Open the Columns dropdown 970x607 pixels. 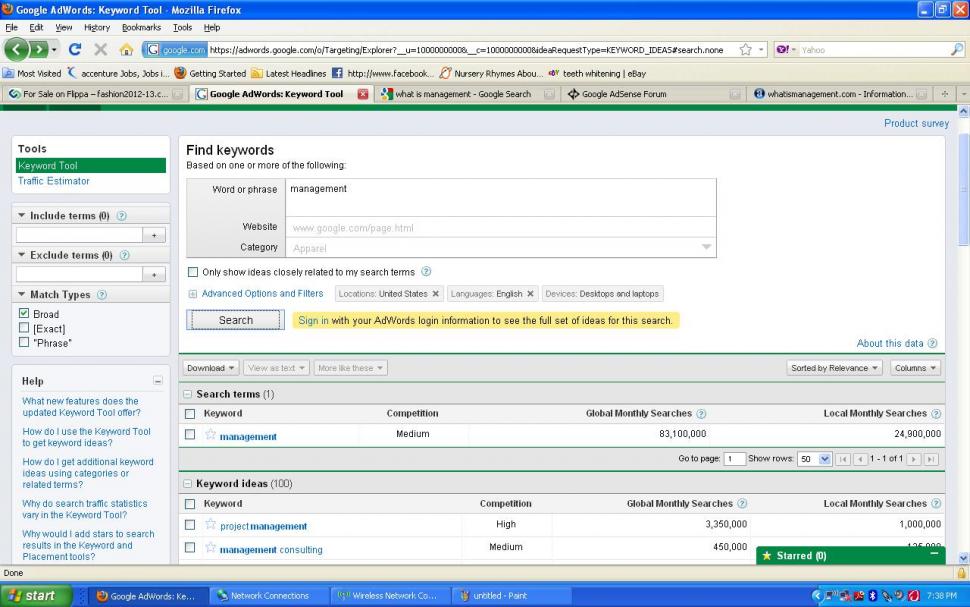click(915, 368)
